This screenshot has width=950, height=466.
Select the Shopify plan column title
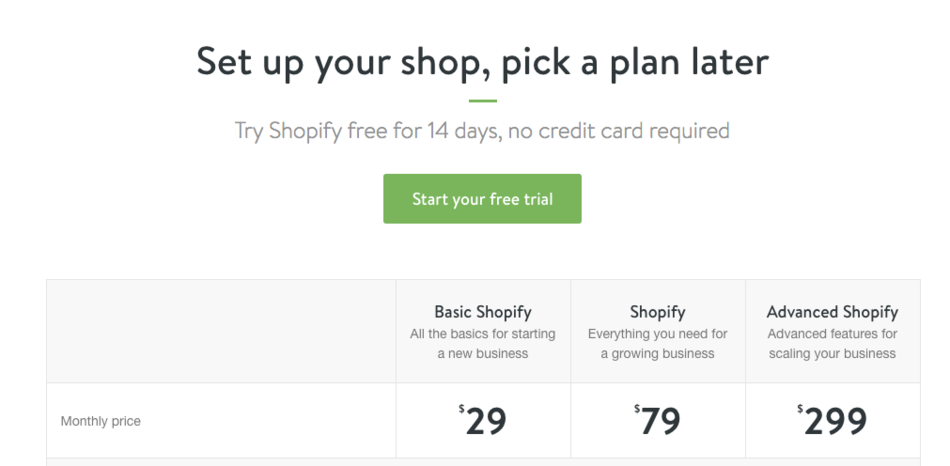(658, 312)
